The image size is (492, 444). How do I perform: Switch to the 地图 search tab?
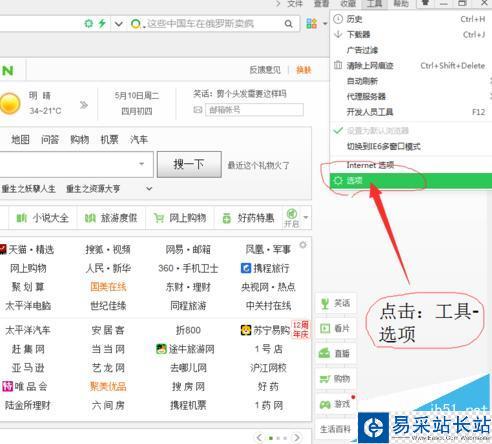coord(20,139)
